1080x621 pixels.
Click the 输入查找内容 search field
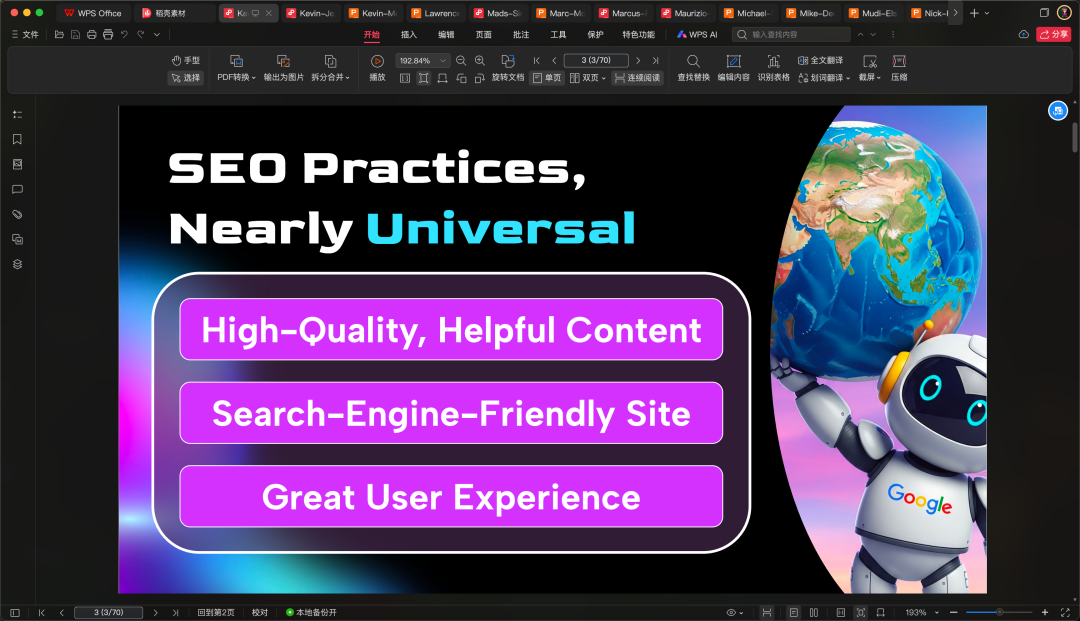pos(791,34)
